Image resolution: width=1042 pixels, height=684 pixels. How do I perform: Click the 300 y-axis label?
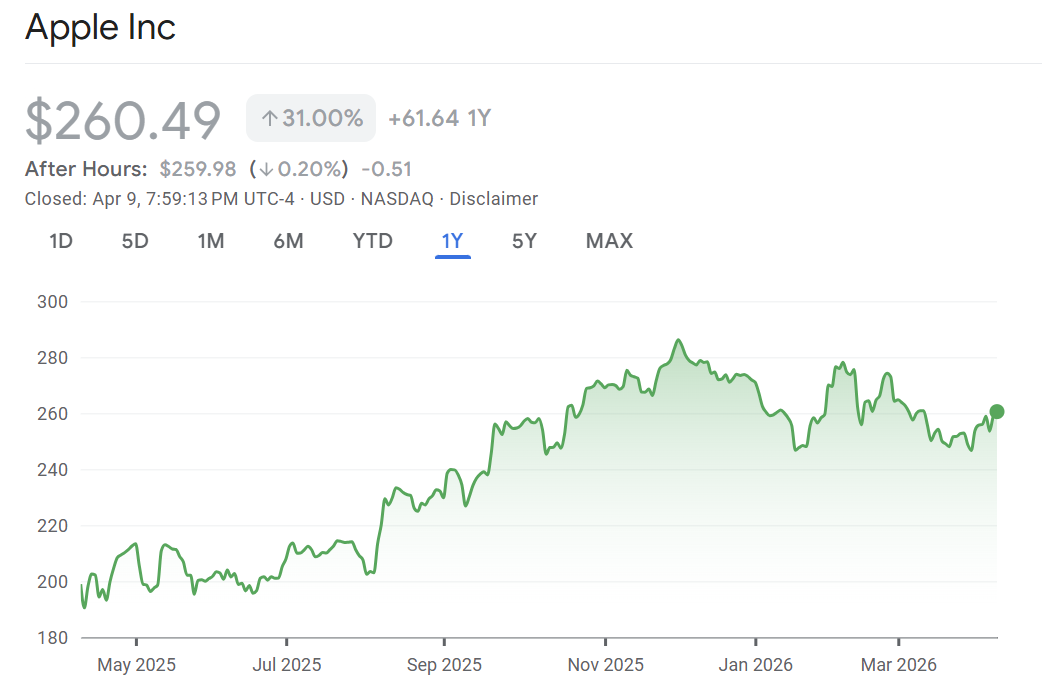coord(53,302)
